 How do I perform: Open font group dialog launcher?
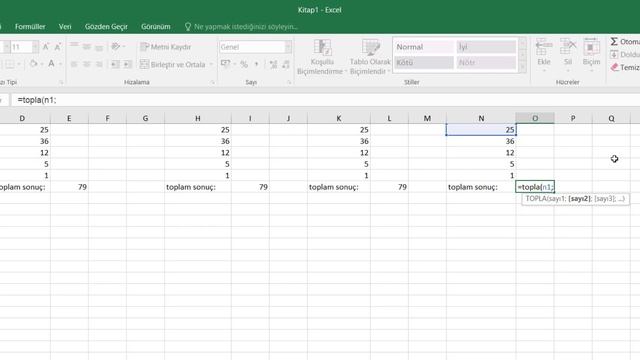click(61, 82)
